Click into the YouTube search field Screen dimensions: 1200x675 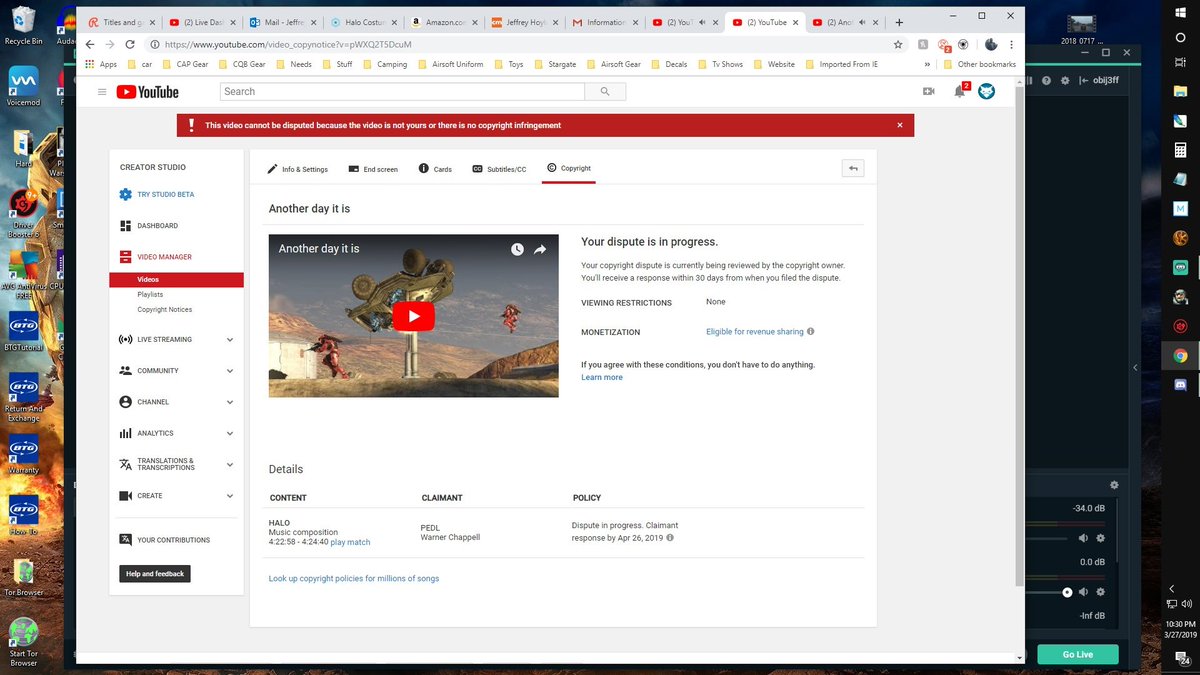402,91
